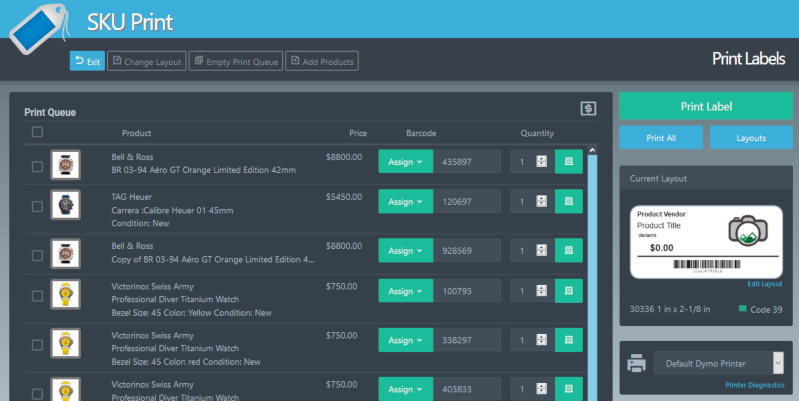Check the Victorinox Color: red row checkbox

(37, 345)
